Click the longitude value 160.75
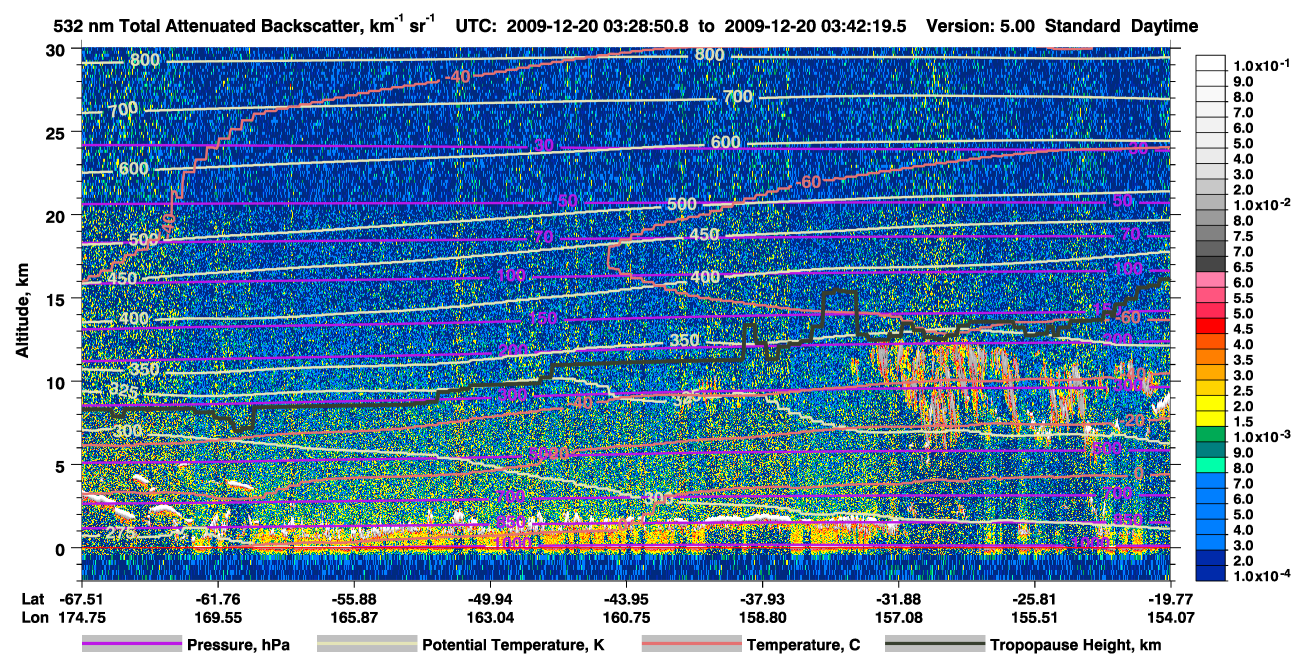This screenshot has height=667, width=1300. point(626,617)
